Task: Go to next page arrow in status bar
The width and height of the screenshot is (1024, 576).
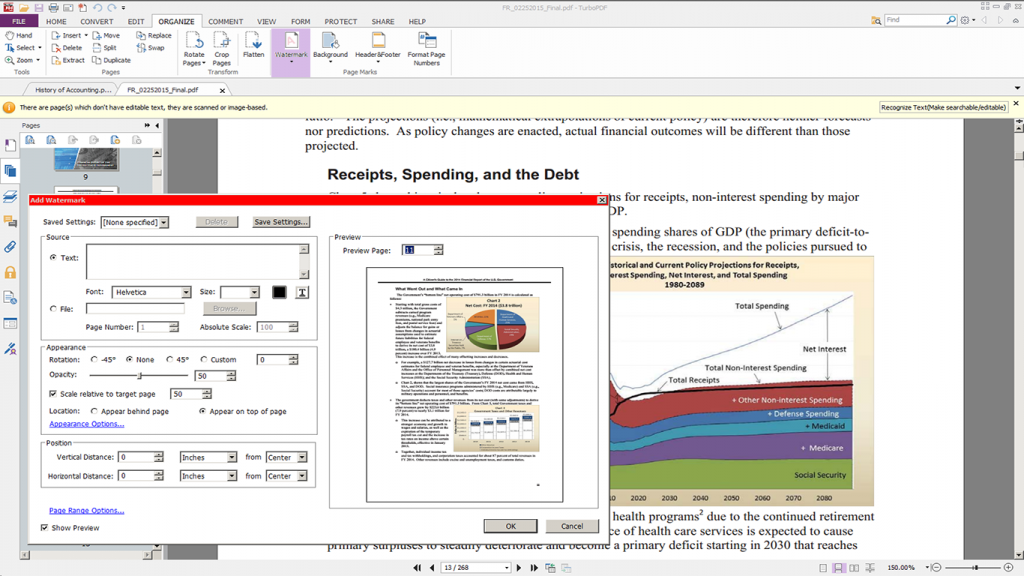Action: click(x=519, y=568)
